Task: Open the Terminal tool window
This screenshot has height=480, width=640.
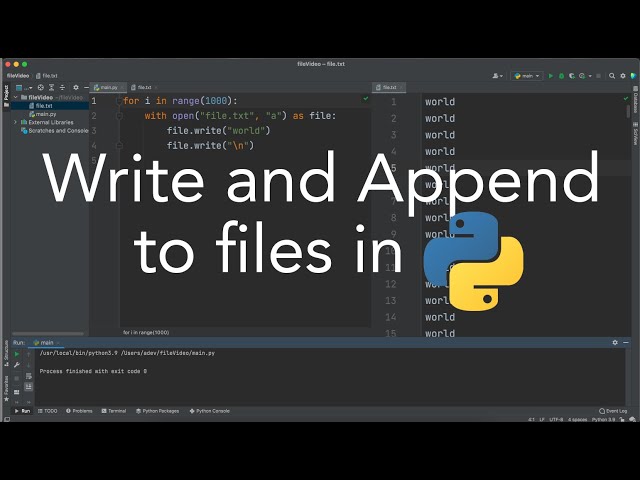Action: (114, 411)
